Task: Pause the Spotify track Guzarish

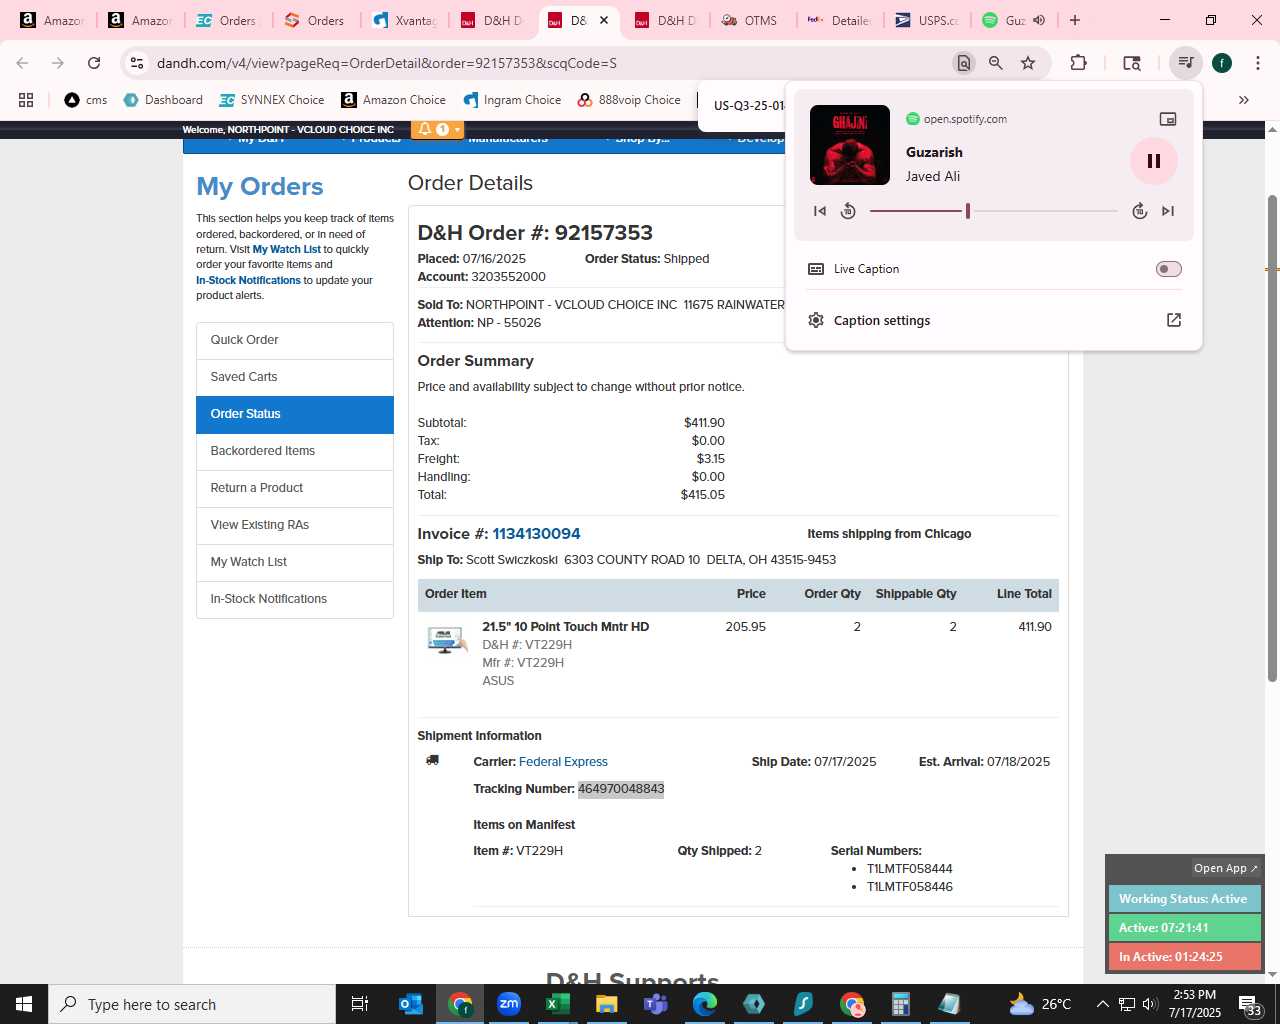Action: pyautogui.click(x=1153, y=161)
